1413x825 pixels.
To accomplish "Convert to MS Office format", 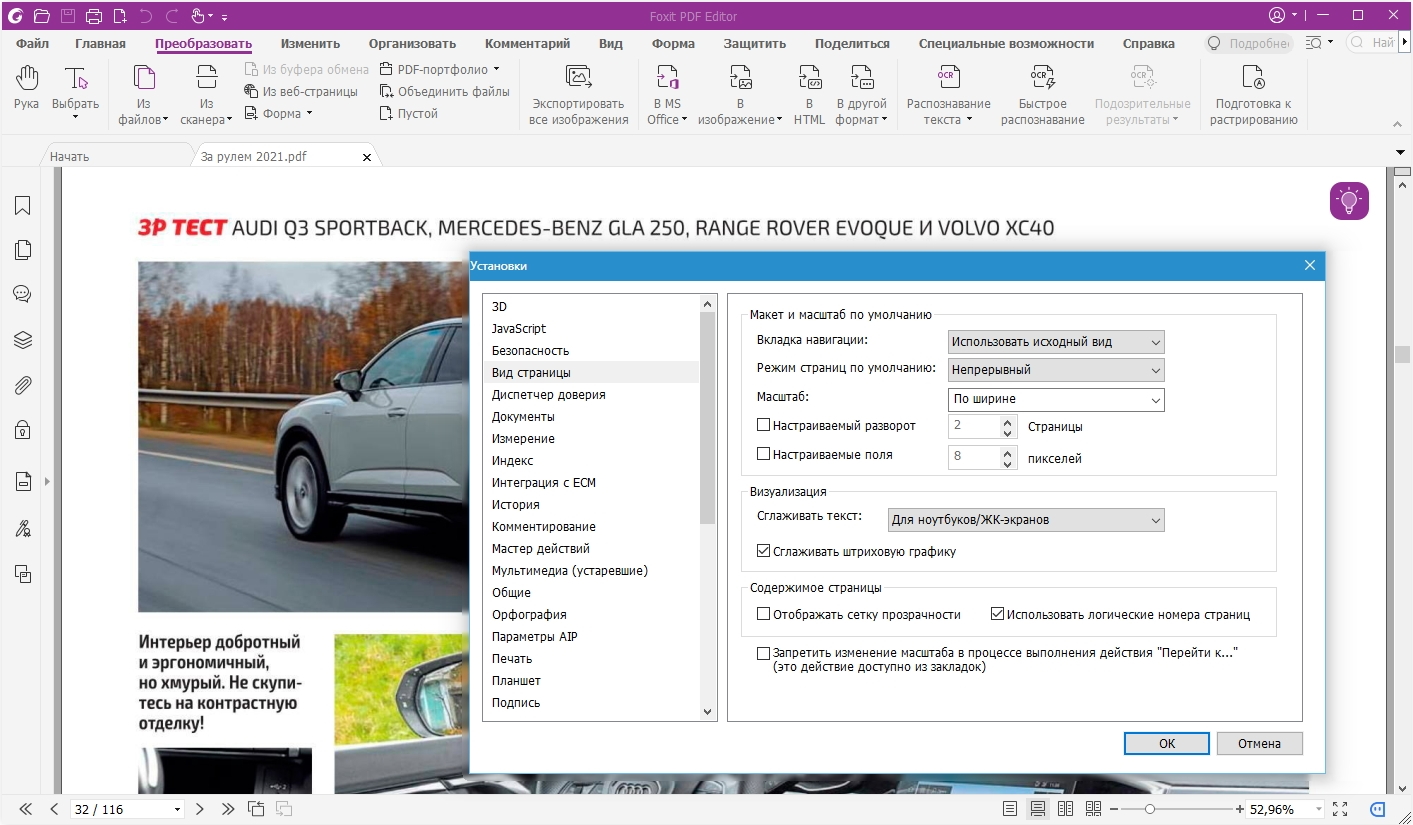I will coord(667,95).
